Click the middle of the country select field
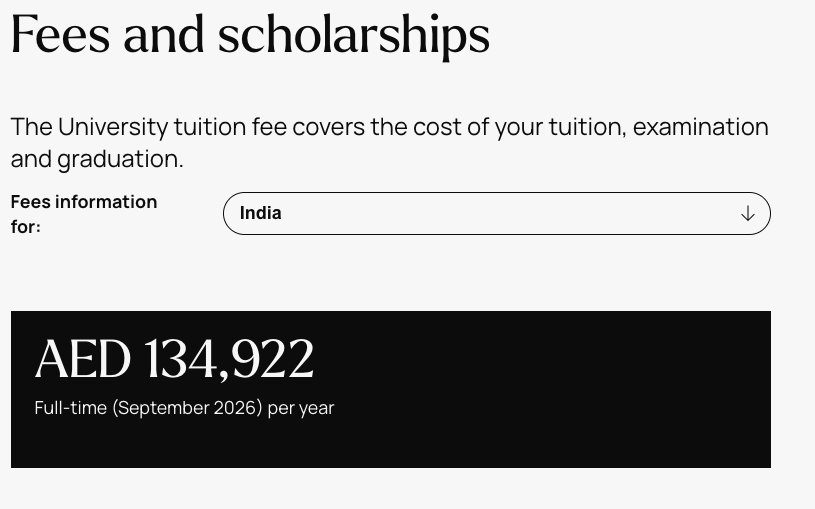 [496, 214]
